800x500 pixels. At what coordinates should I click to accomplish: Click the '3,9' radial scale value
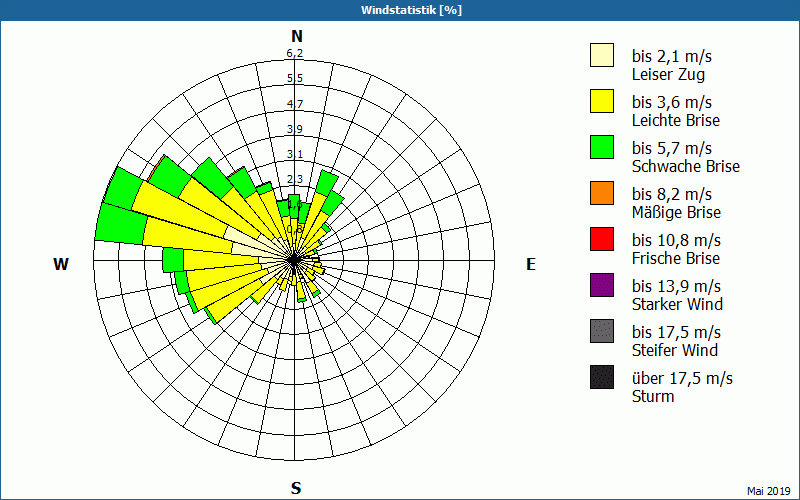click(295, 129)
